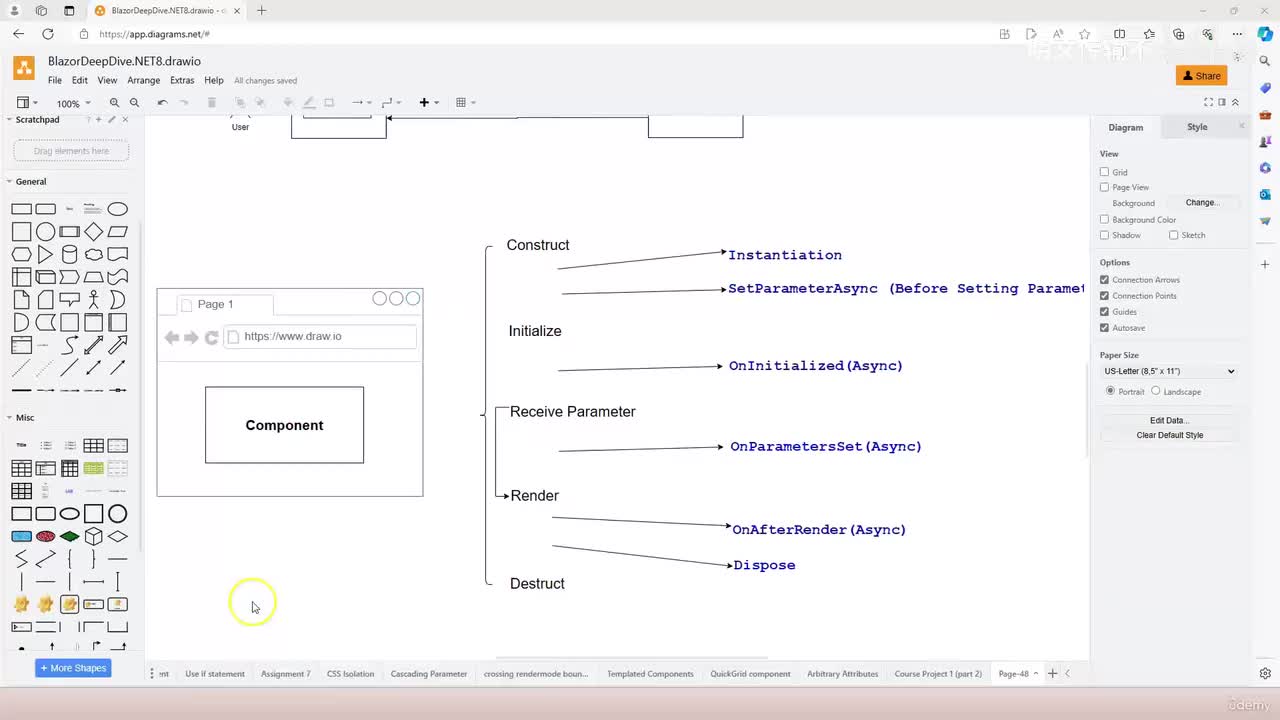Go back in browser history

19,34
